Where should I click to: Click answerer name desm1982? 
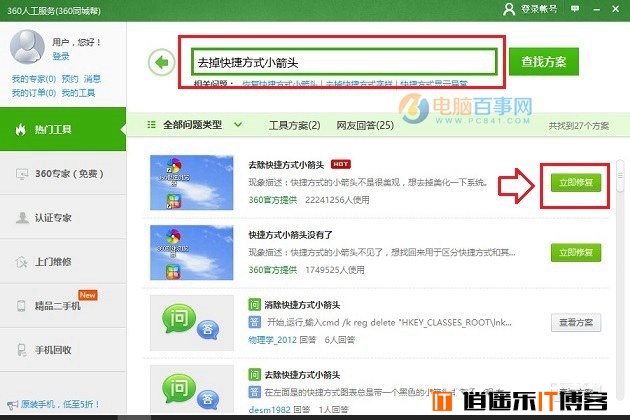pyautogui.click(x=269, y=410)
